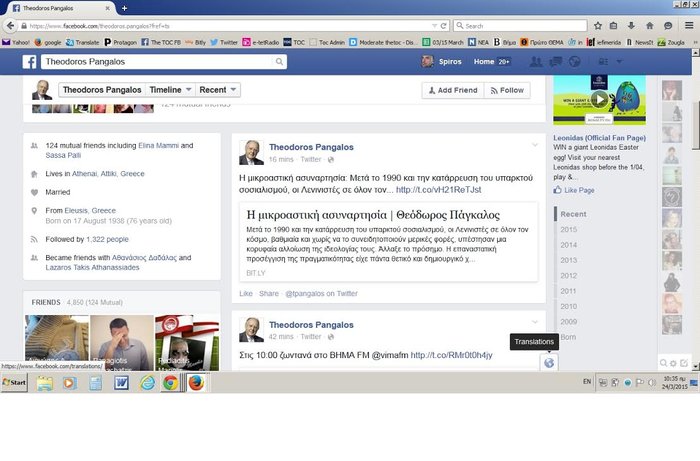Select Recent in the timeline sidebar

(x=573, y=214)
